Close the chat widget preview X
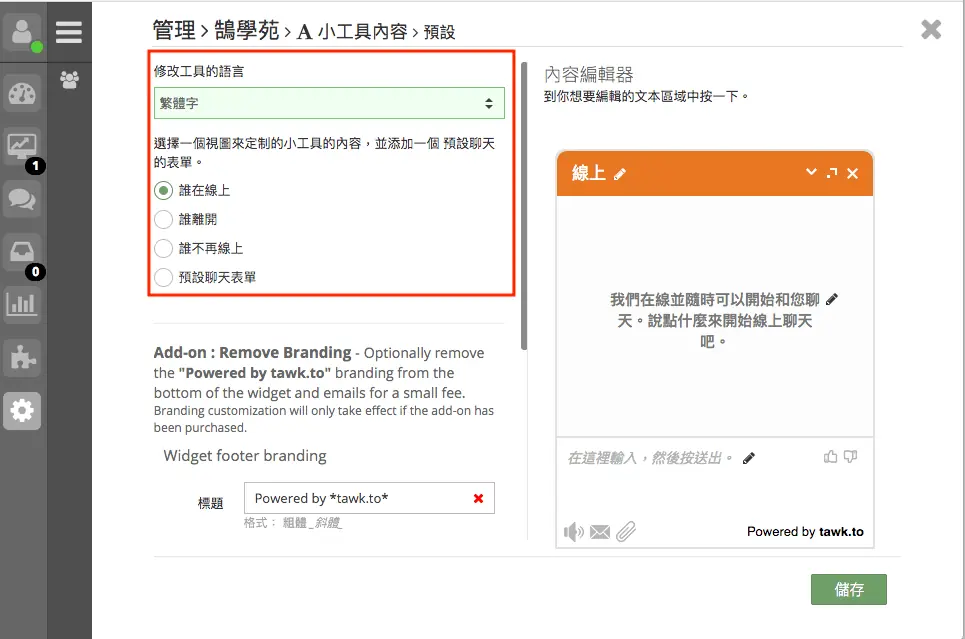Viewport: 965px width, 639px height. (x=852, y=174)
